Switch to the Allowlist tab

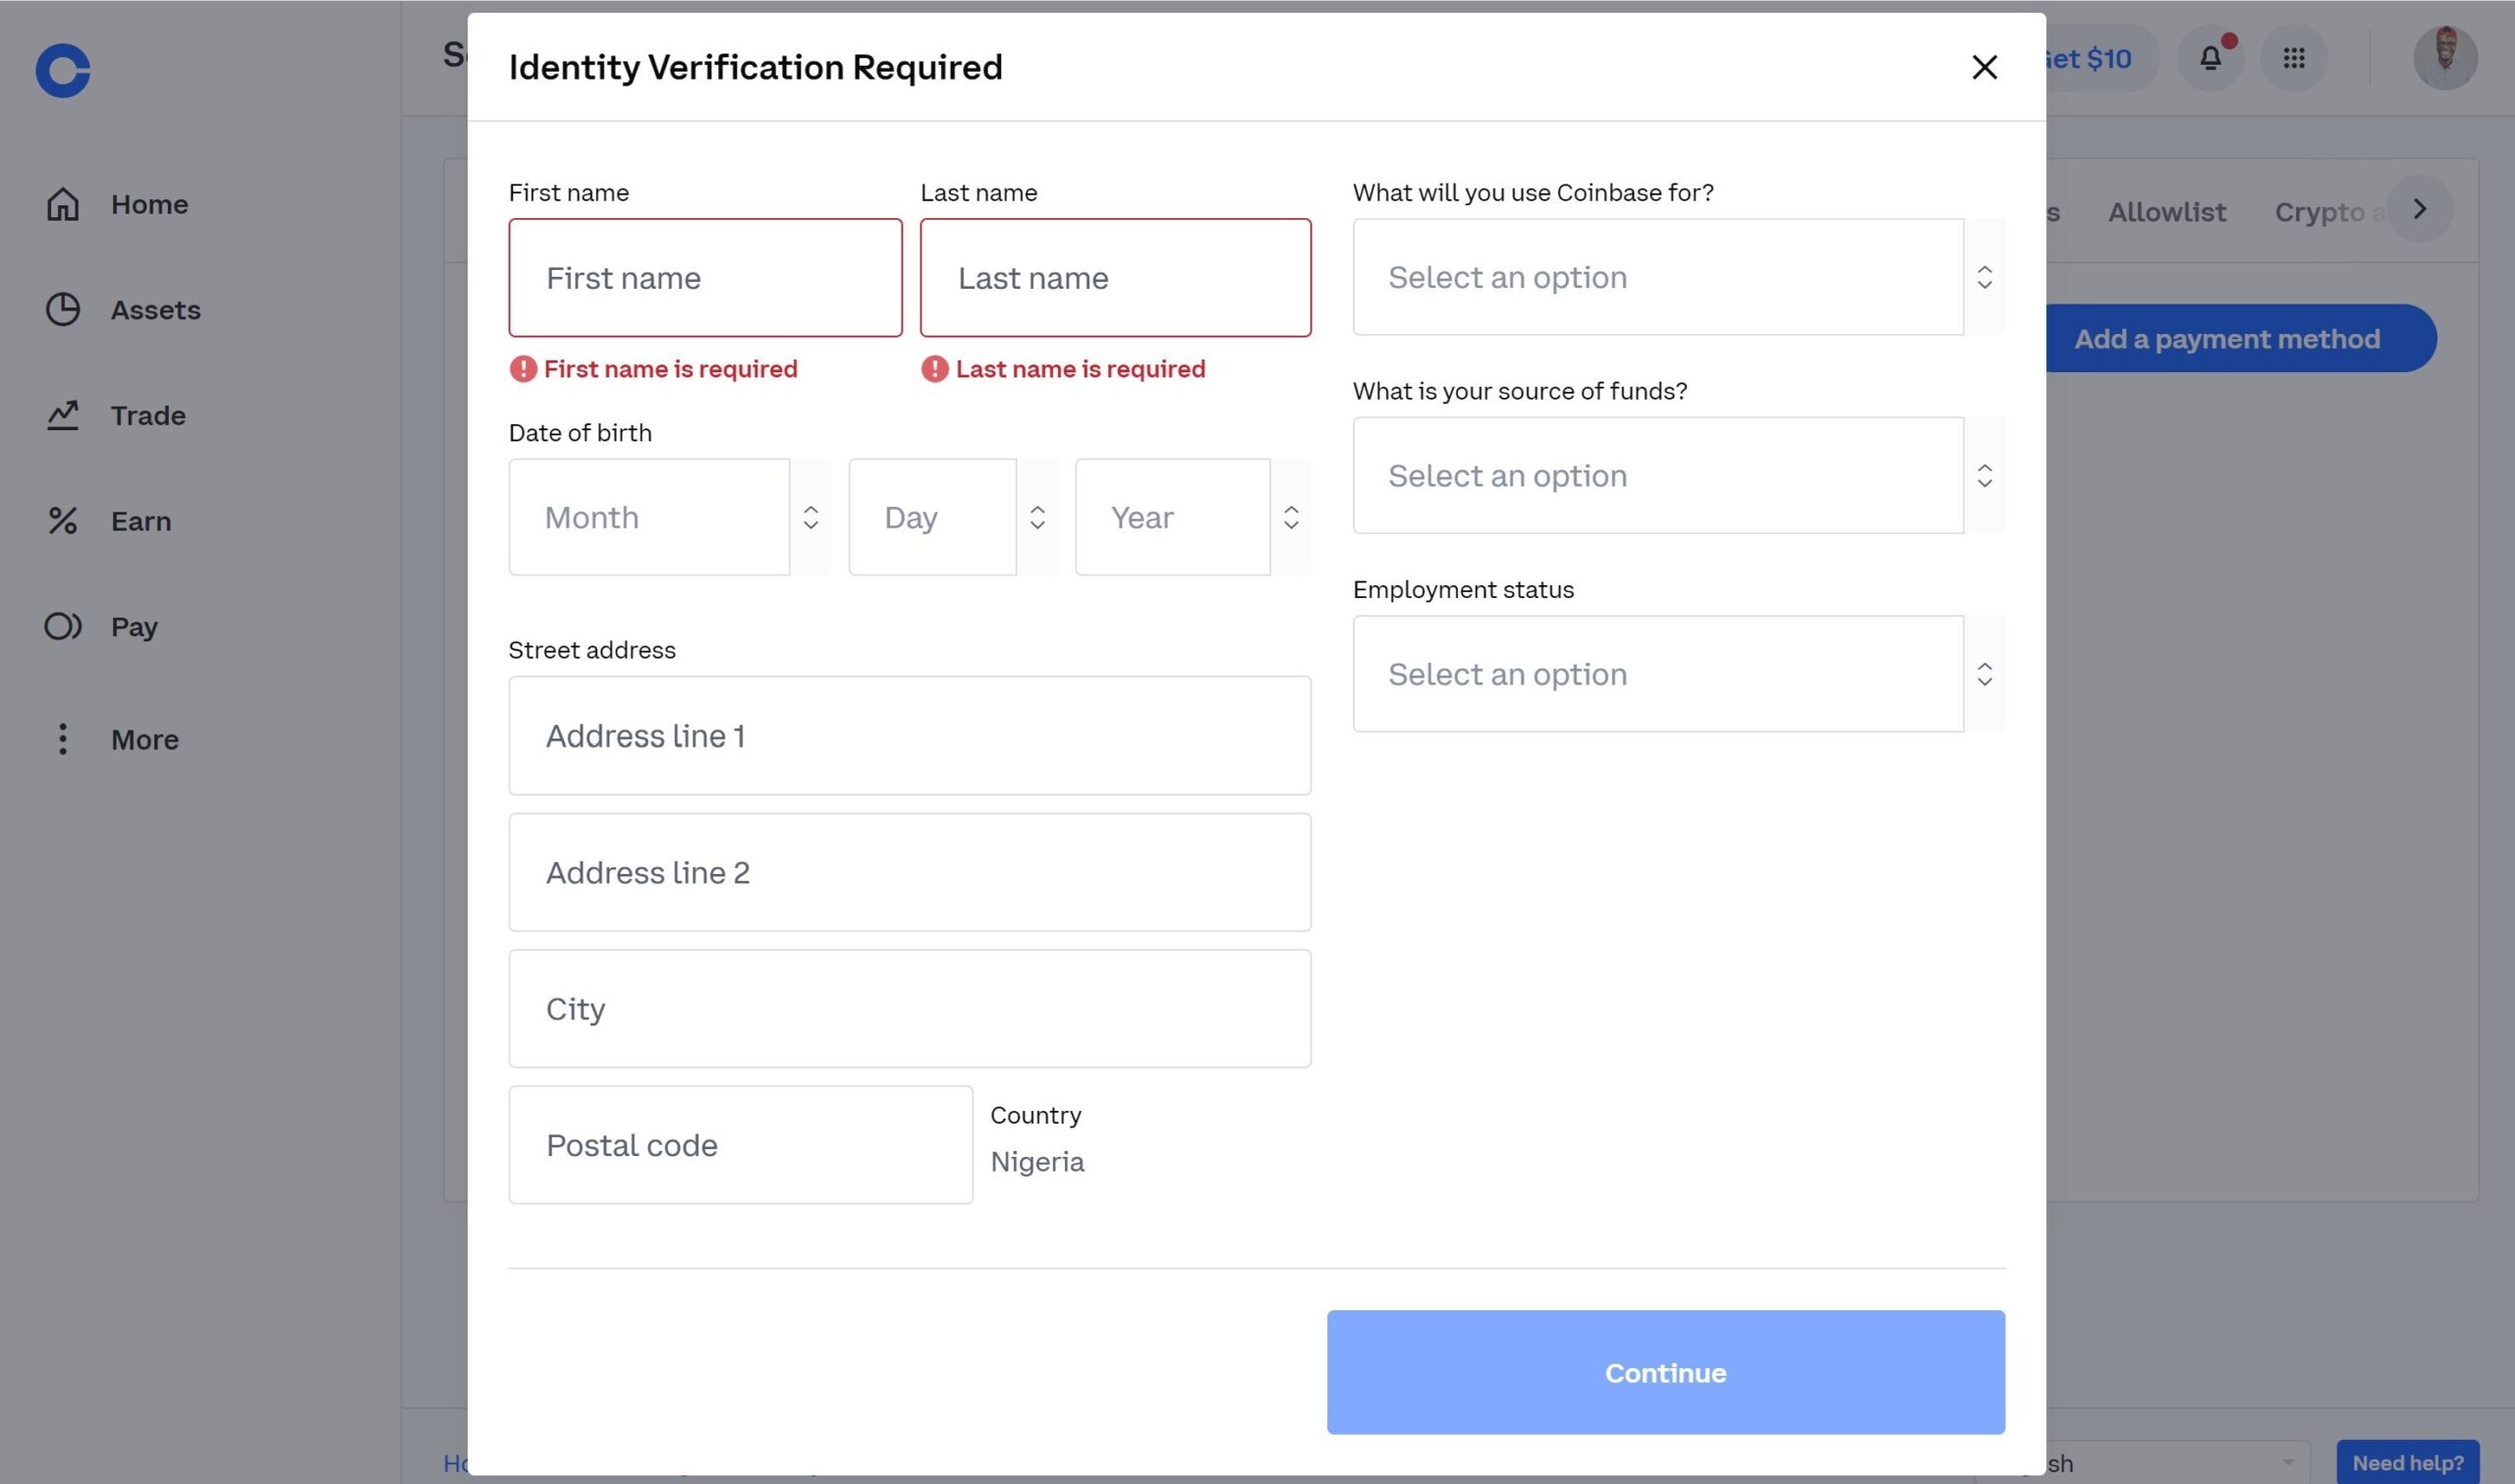(x=2167, y=212)
